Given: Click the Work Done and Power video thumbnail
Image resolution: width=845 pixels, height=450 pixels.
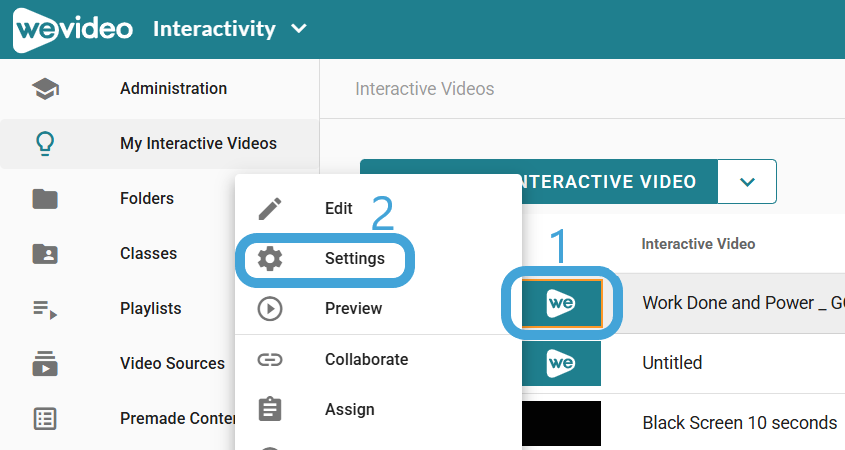Looking at the screenshot, I should 560,303.
